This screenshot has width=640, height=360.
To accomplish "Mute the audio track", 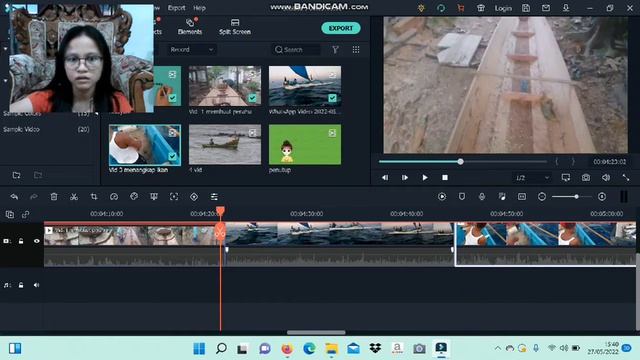I will point(36,285).
